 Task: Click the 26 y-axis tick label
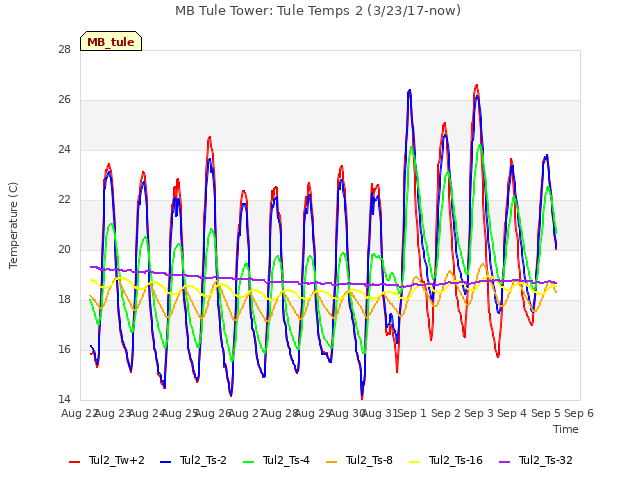64,100
